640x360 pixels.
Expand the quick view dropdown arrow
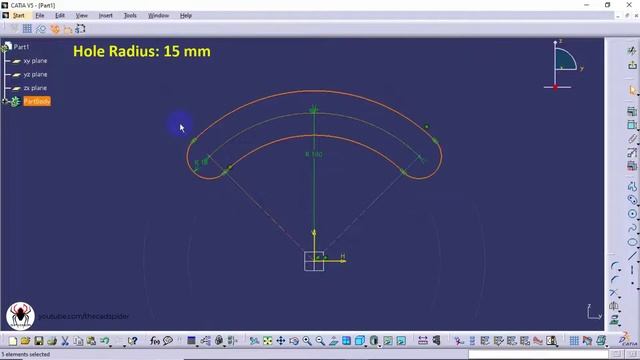366,347
